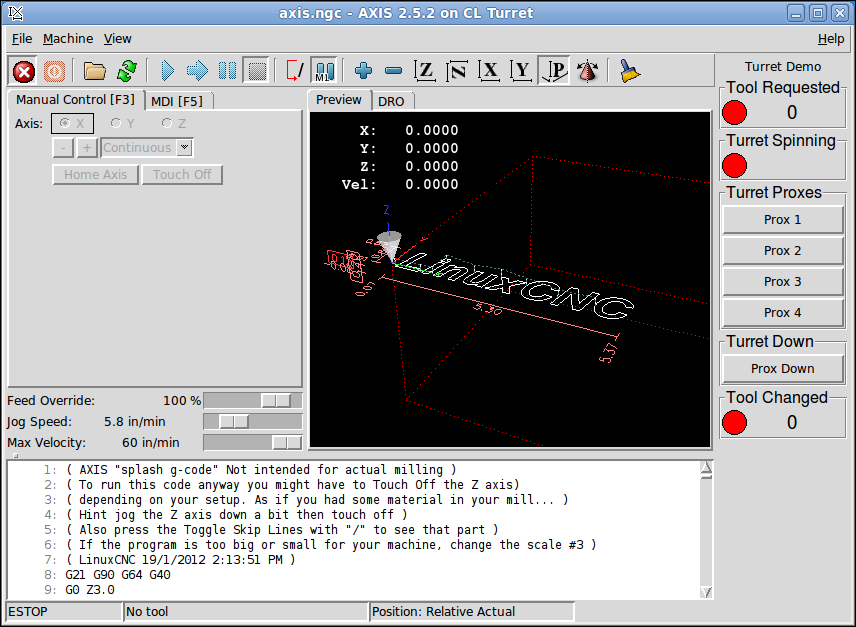Toggle the skip lines with slash icon
Image resolution: width=856 pixels, height=627 pixels.
tap(295, 71)
